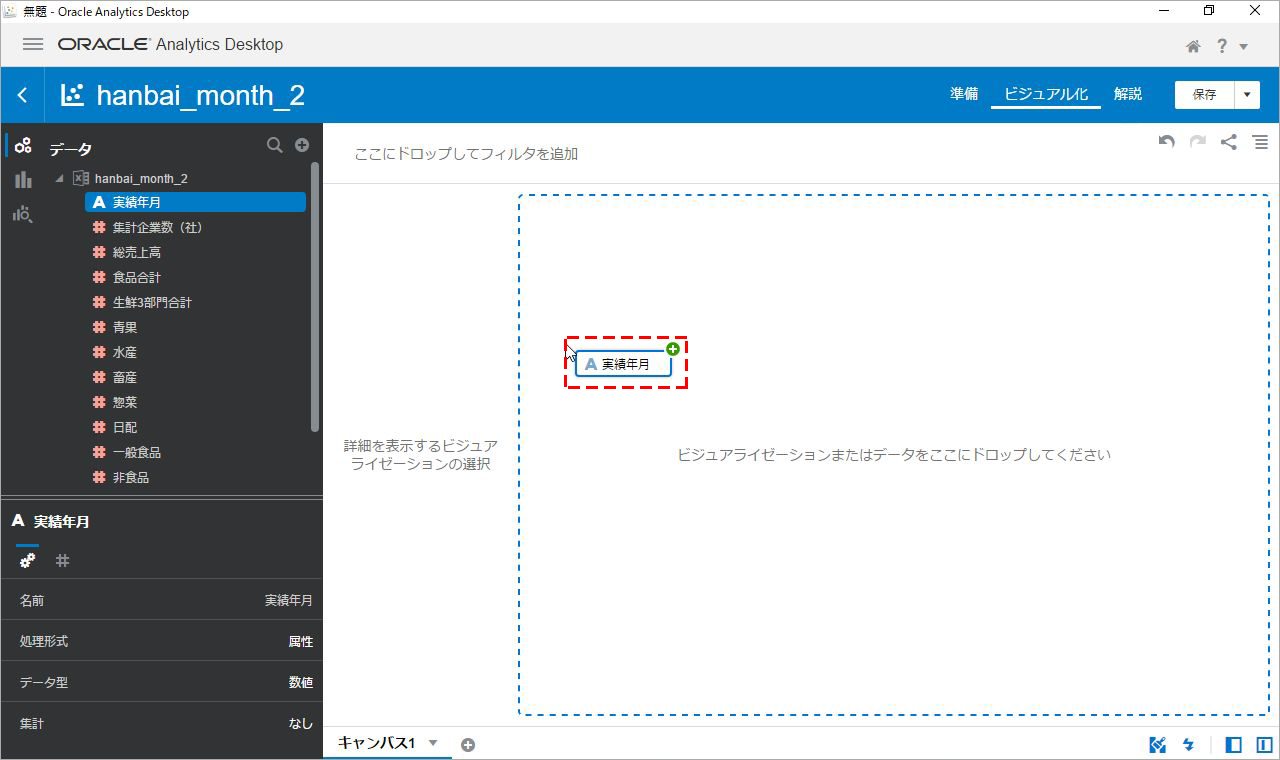Open the share icon in toolbar

pos(1229,142)
